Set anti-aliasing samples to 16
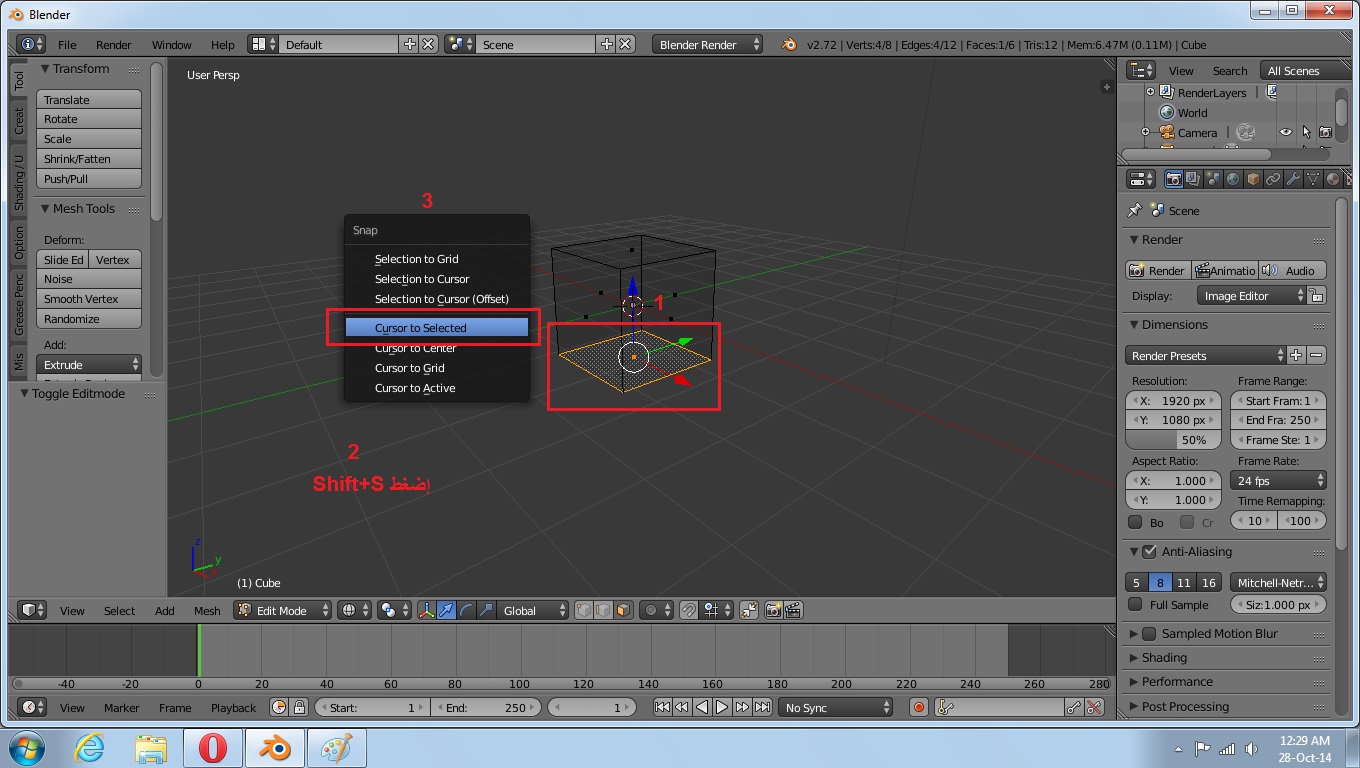The width and height of the screenshot is (1360, 768). 1209,582
